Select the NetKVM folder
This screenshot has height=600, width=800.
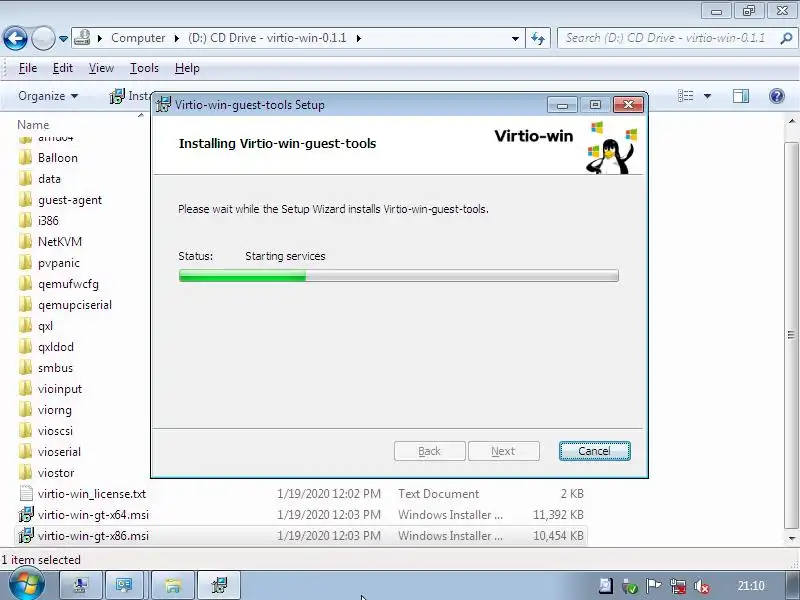point(60,241)
